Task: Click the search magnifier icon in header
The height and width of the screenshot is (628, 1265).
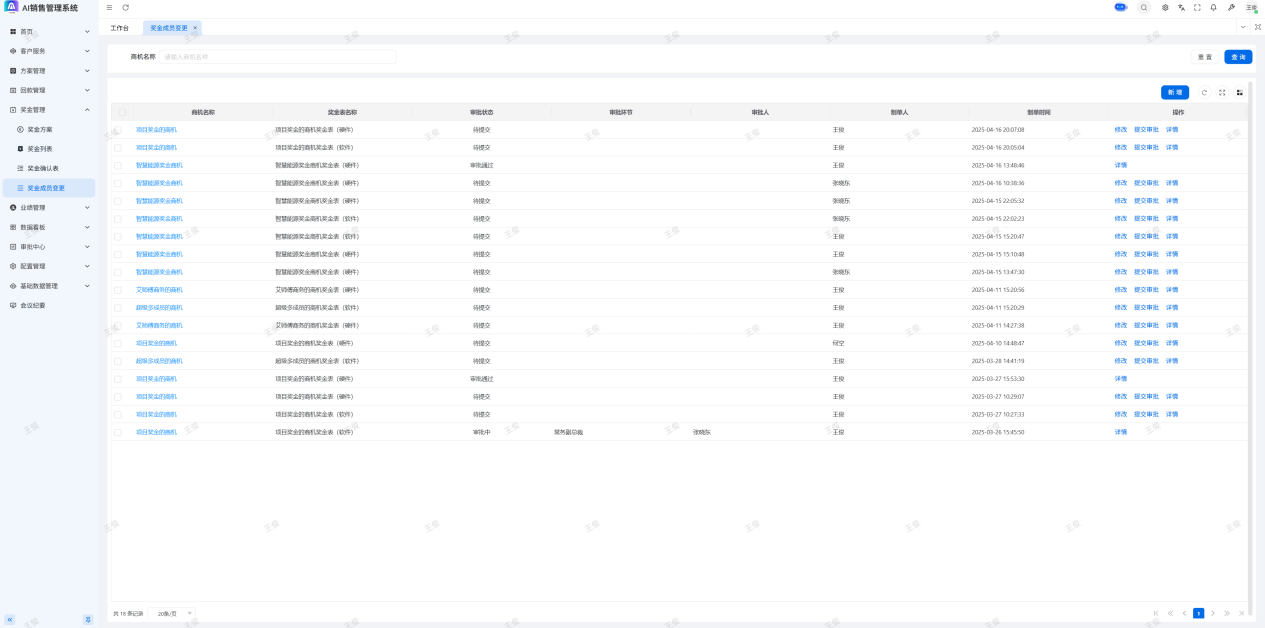Action: [1144, 7]
